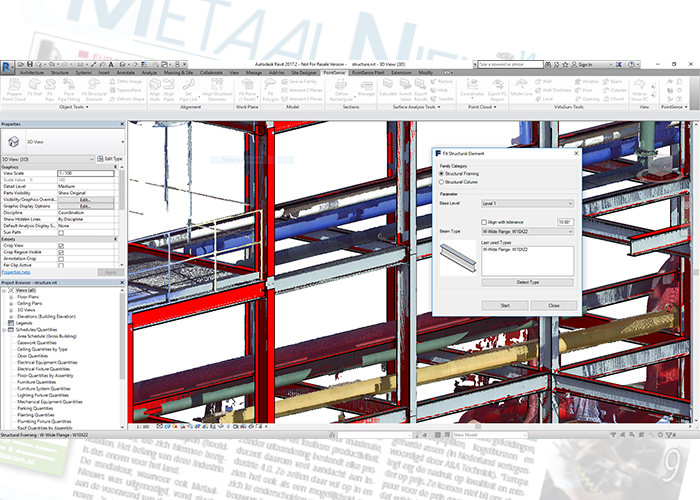The height and width of the screenshot is (500, 700).
Task: Click the Set Pipe Link tool
Action: pyautogui.click(x=188, y=90)
